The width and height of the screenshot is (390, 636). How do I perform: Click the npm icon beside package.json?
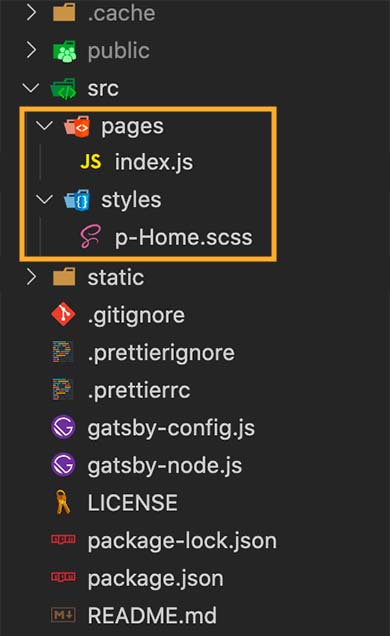[x=63, y=577]
